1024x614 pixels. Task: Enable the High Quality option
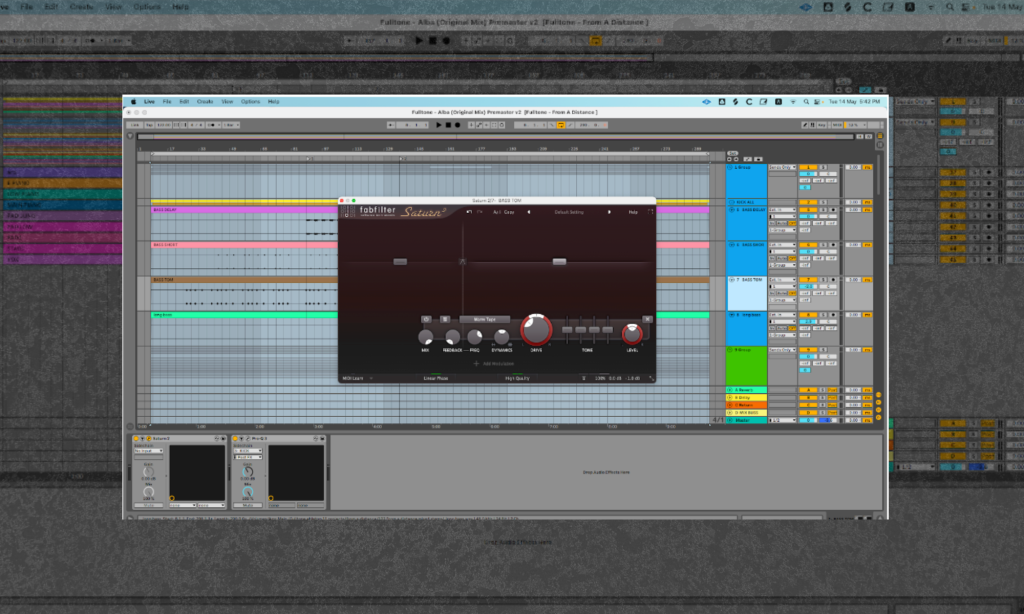coord(516,378)
